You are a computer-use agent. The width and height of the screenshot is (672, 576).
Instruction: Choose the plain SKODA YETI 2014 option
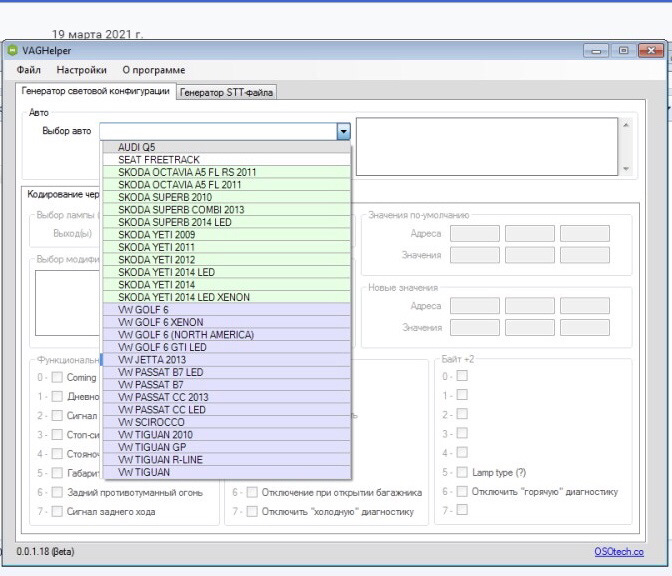(x=227, y=285)
